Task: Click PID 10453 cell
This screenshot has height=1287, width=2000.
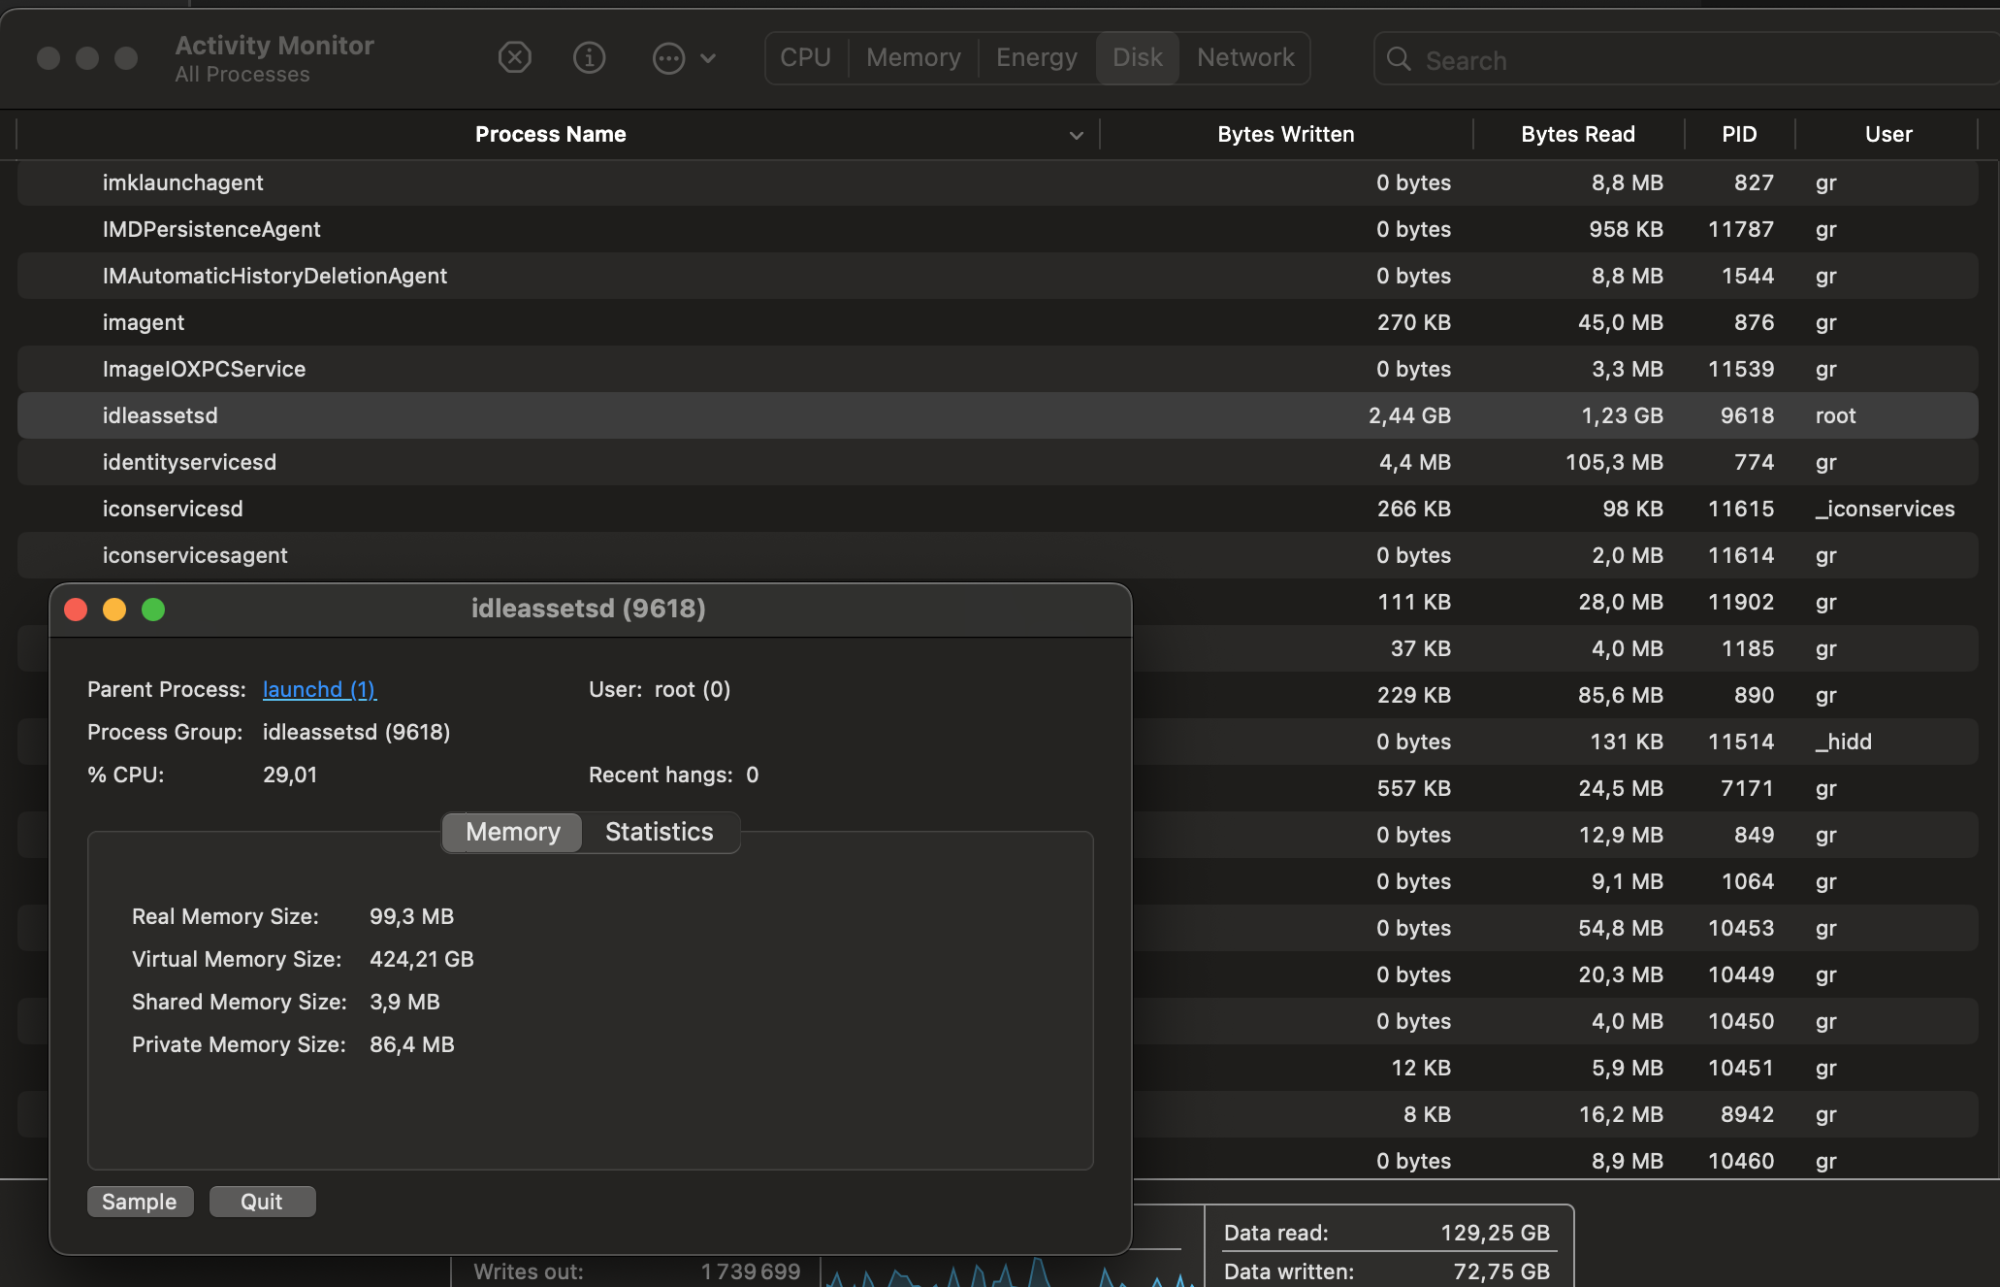Action: tap(1741, 928)
